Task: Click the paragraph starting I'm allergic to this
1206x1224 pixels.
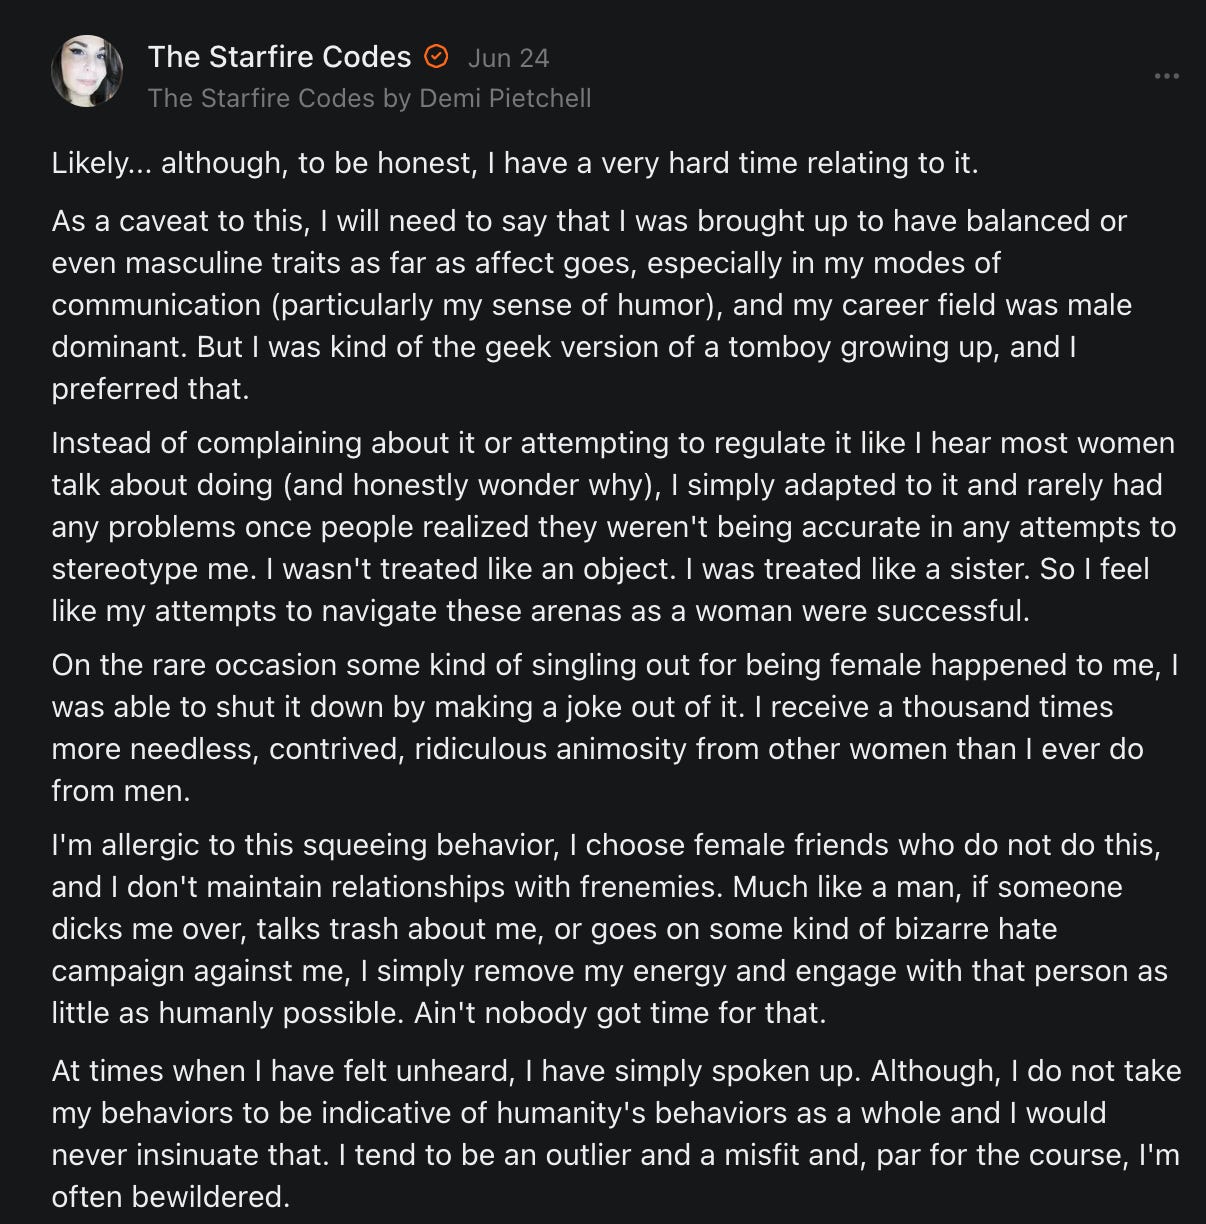Action: pyautogui.click(x=610, y=929)
